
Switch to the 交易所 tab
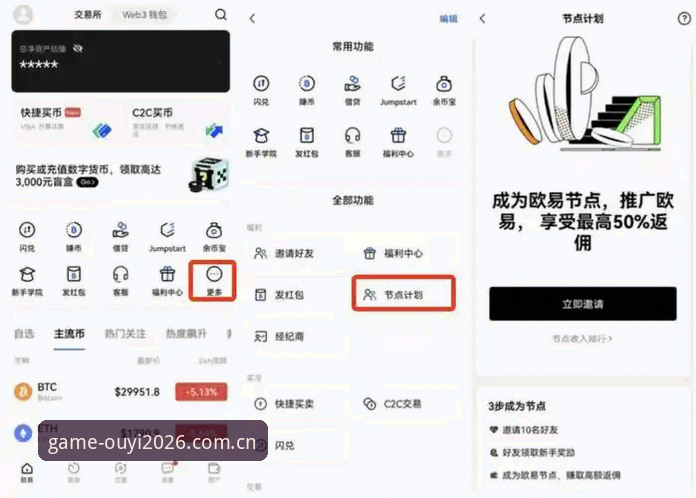click(x=87, y=15)
